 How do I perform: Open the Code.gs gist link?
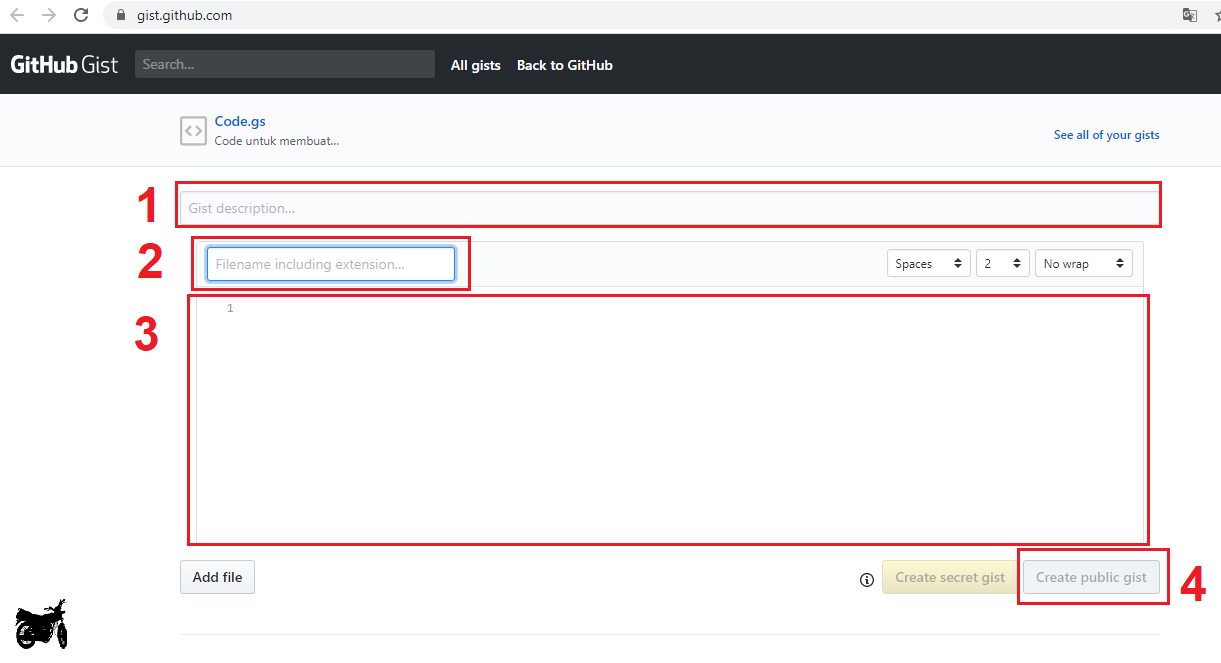(240, 122)
